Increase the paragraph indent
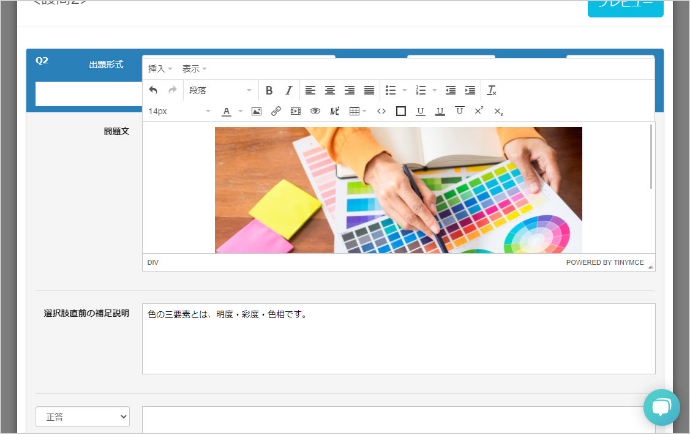Viewport: 690px width, 434px height. pos(470,90)
